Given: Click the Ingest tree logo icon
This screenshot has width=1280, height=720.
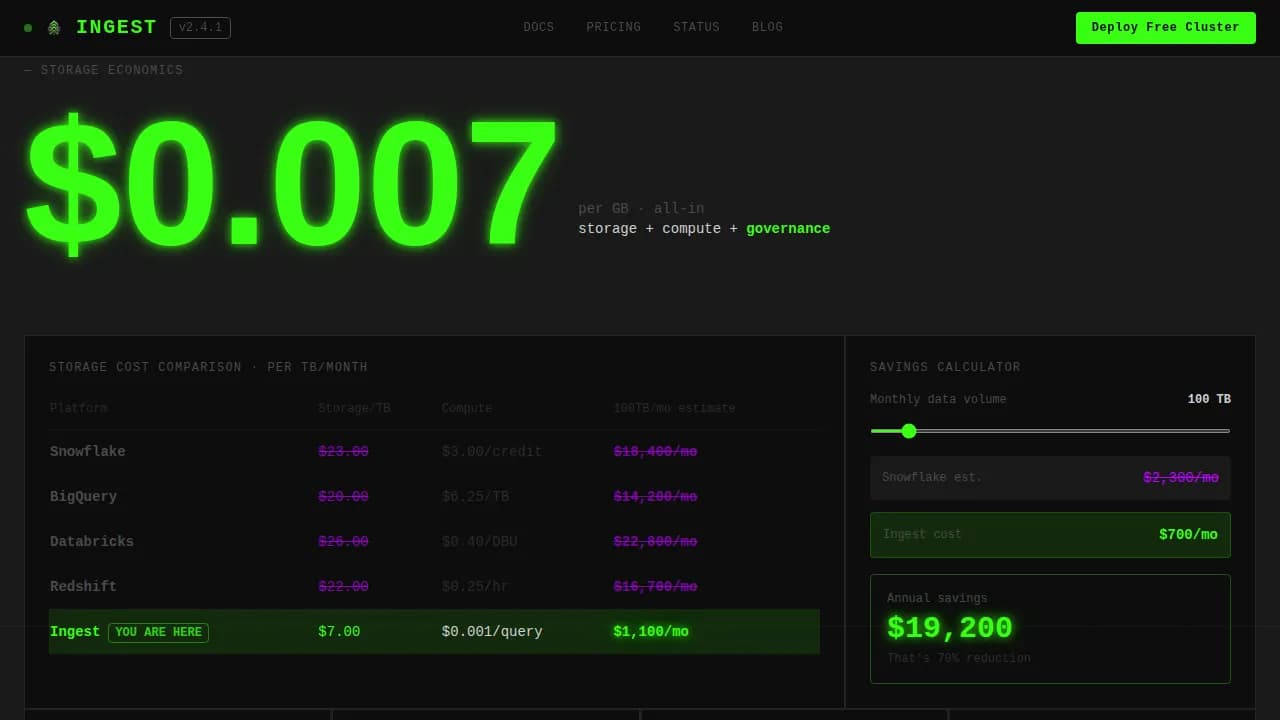Looking at the screenshot, I should click(54, 28).
